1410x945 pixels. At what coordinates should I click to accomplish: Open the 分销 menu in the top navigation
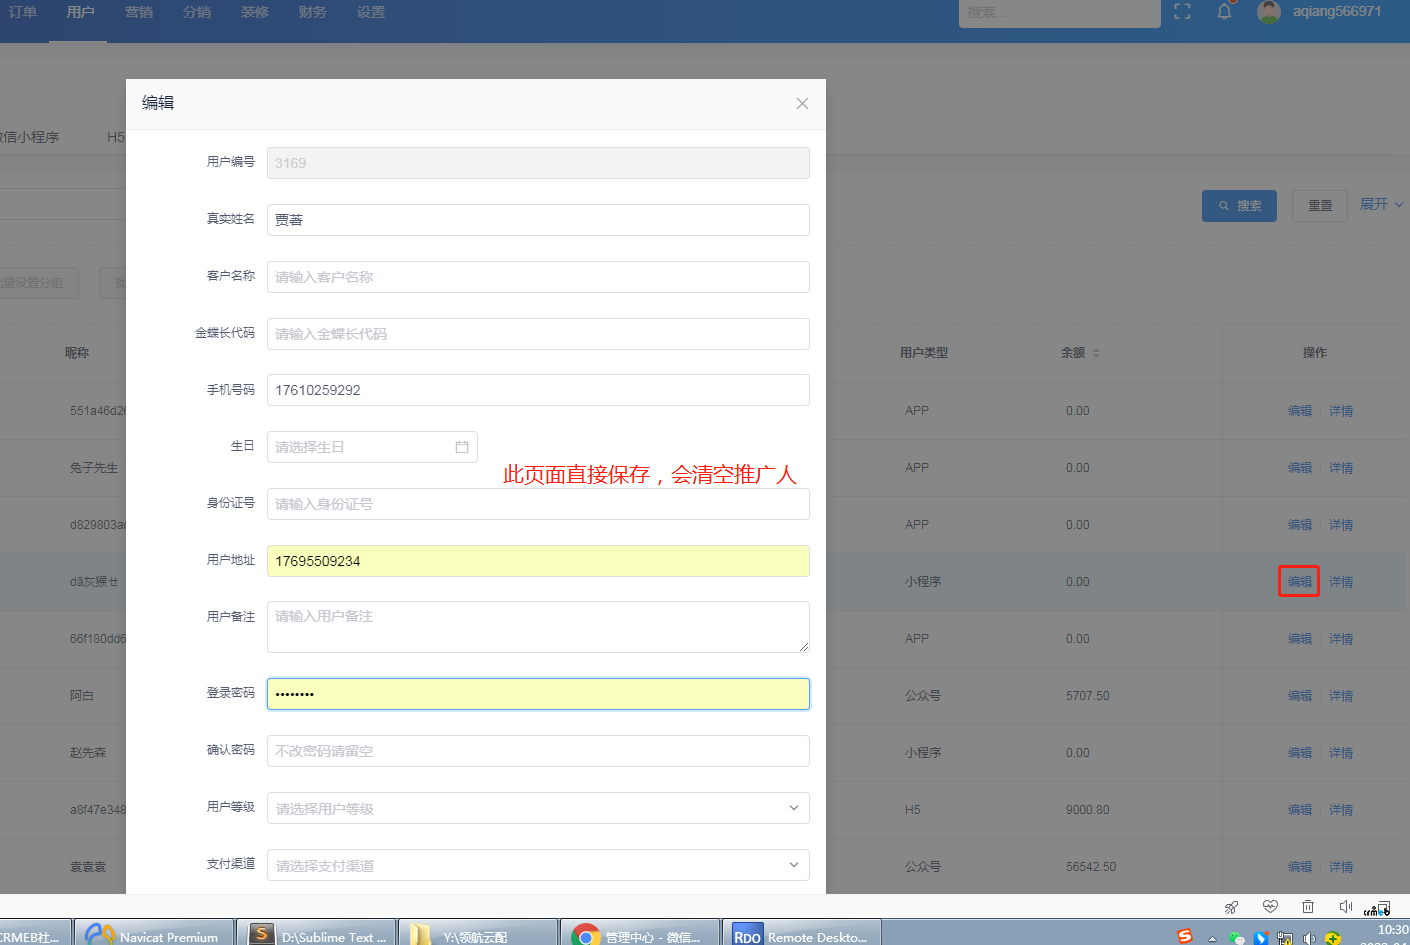pyautogui.click(x=197, y=12)
